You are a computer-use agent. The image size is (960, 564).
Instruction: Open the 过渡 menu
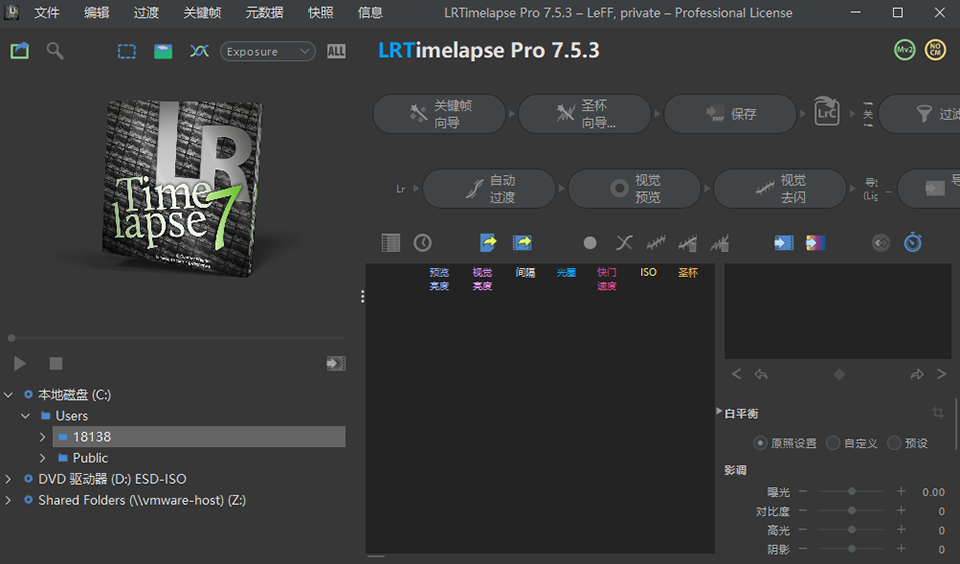pos(146,12)
